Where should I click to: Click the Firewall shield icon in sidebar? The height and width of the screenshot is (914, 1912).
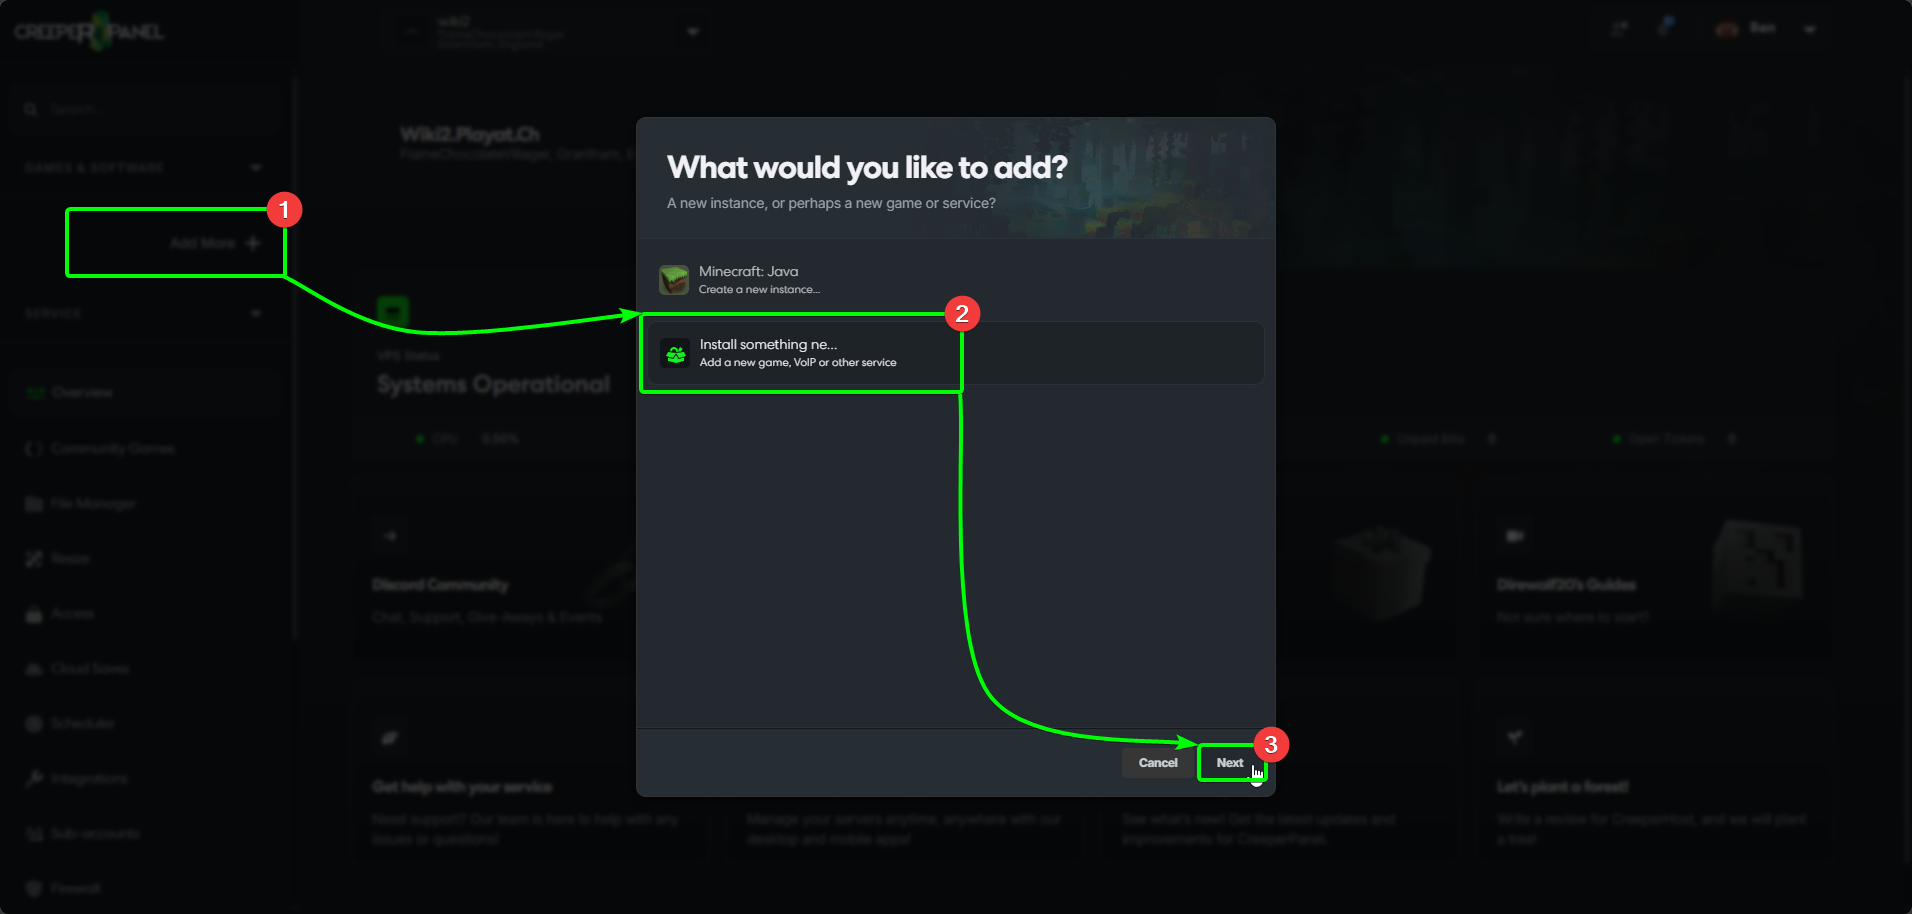(34, 888)
